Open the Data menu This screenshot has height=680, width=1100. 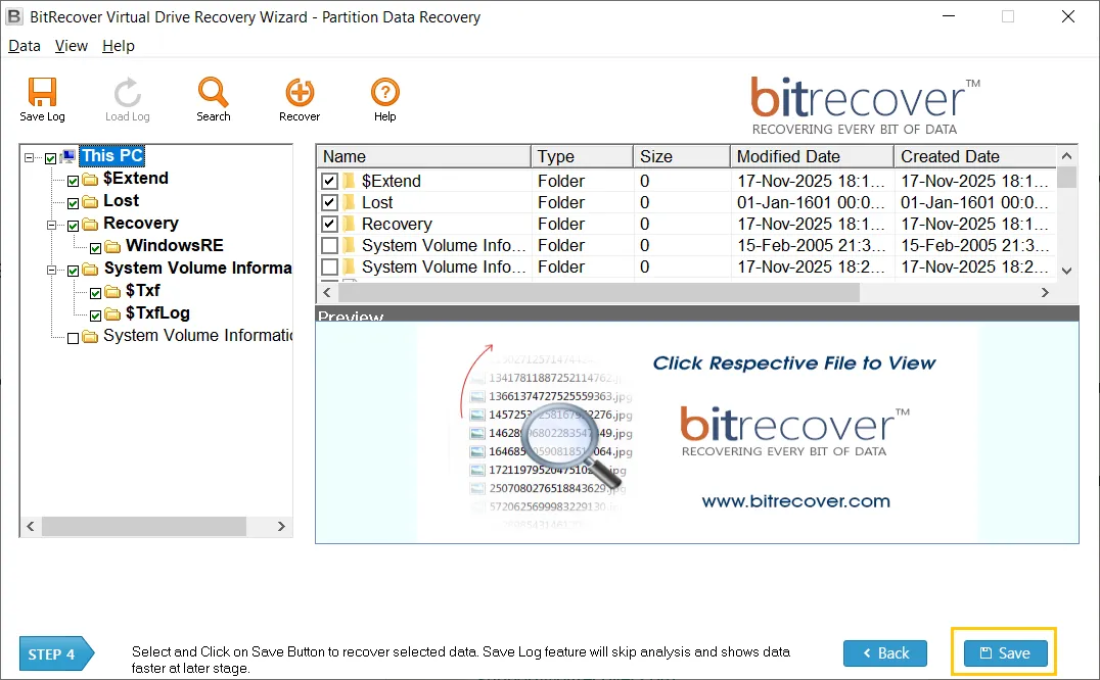(x=23, y=45)
